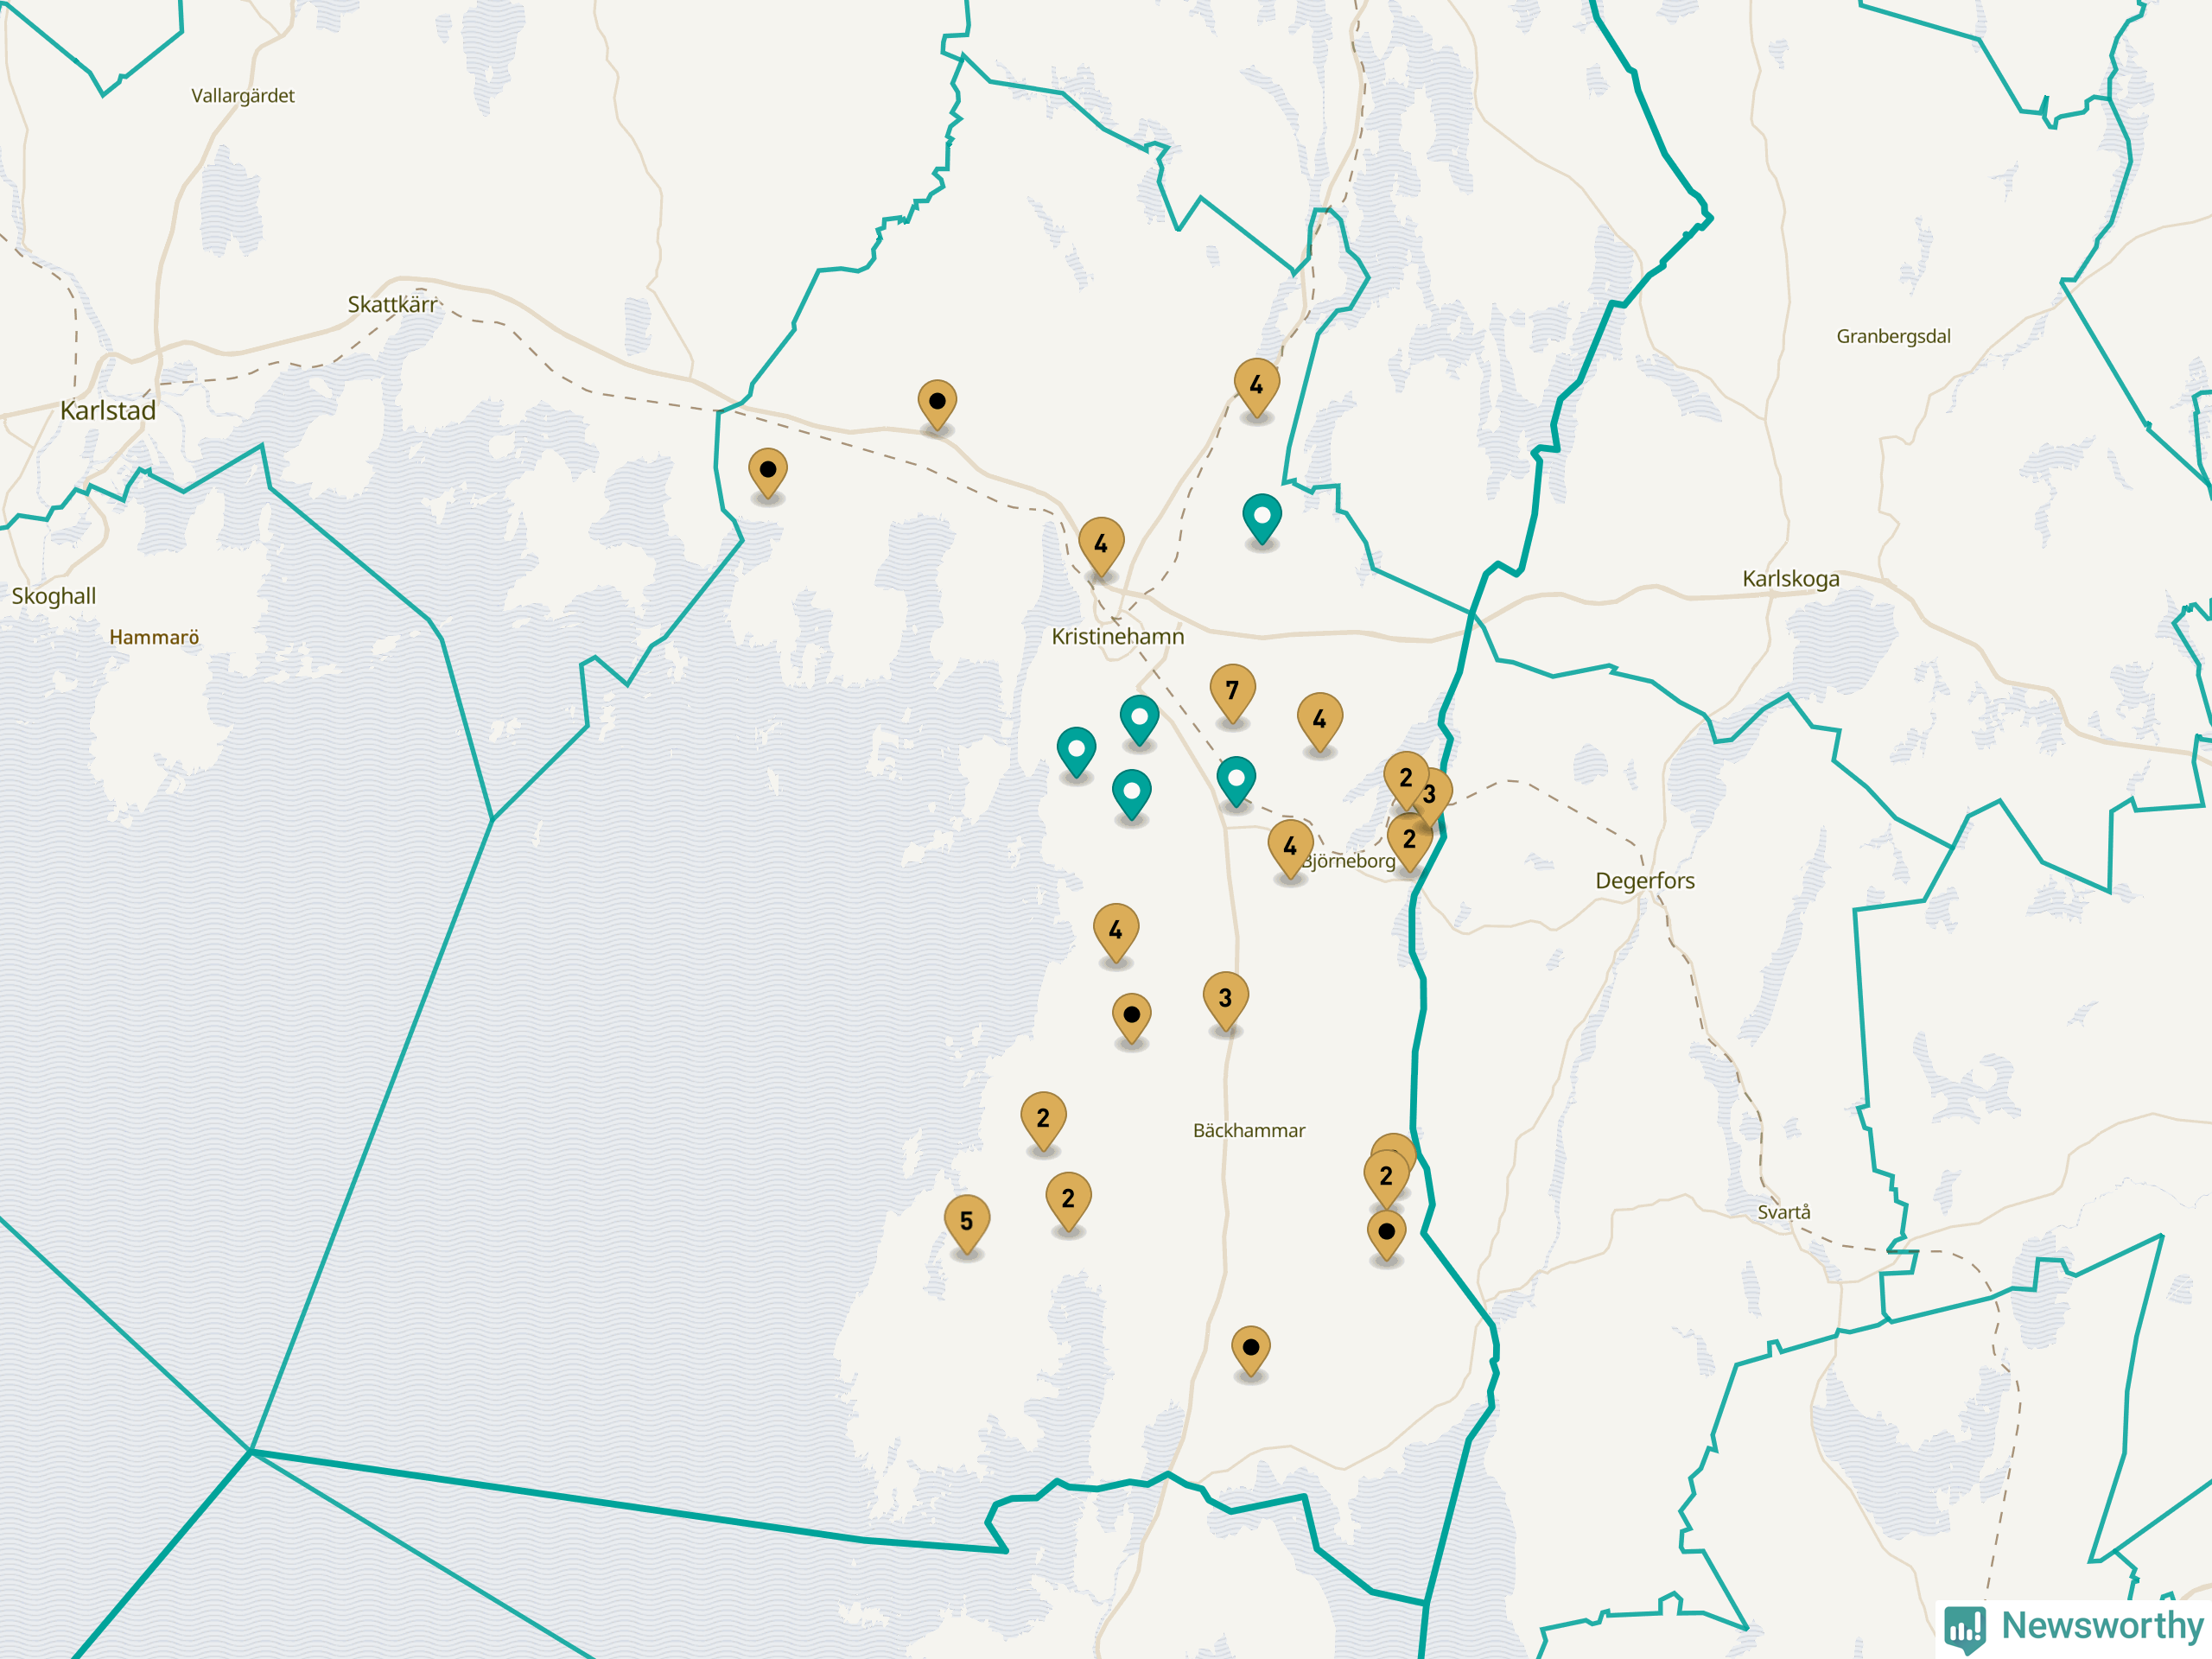Image resolution: width=2212 pixels, height=1659 pixels.
Task: Click the 2 marker directly above marker 5
Action: click(x=1043, y=1119)
